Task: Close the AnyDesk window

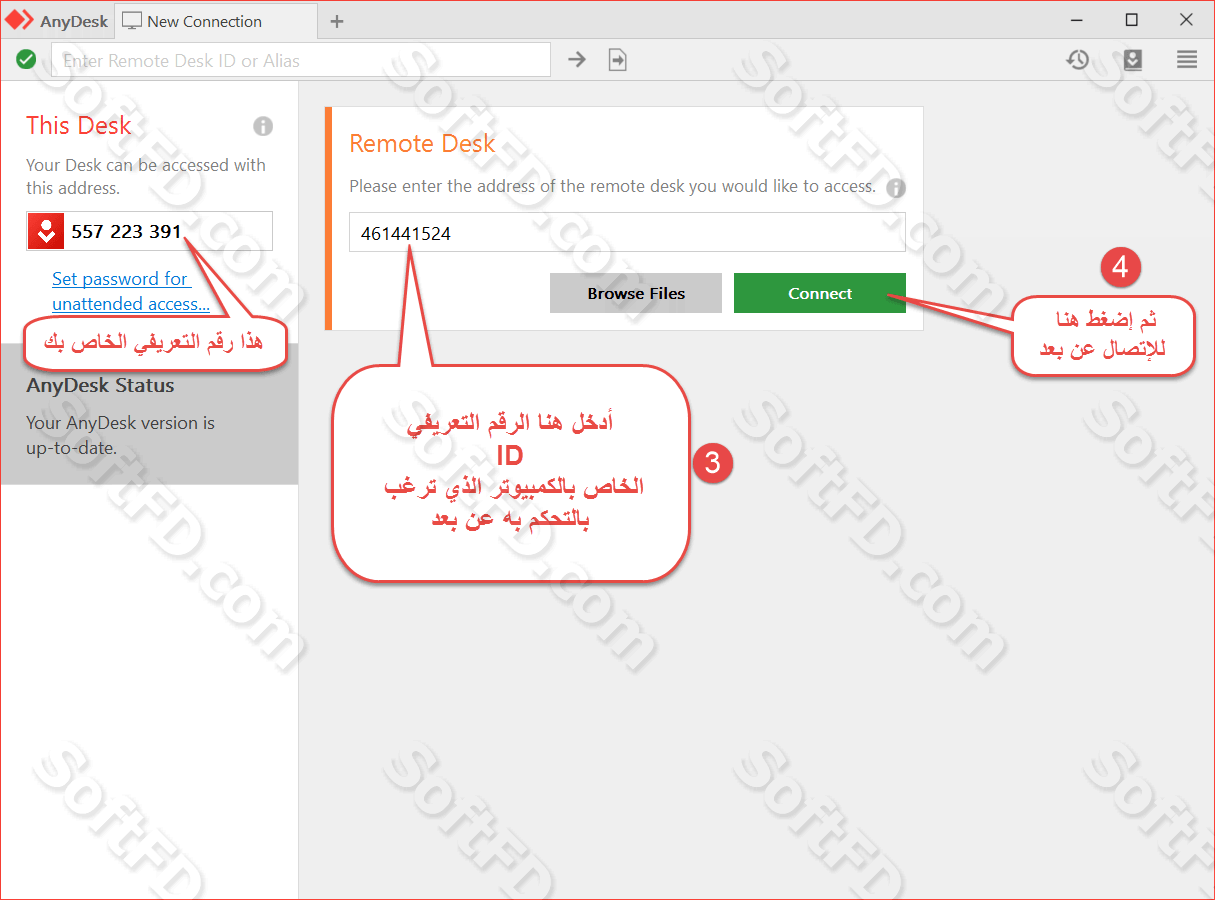Action: tap(1186, 20)
